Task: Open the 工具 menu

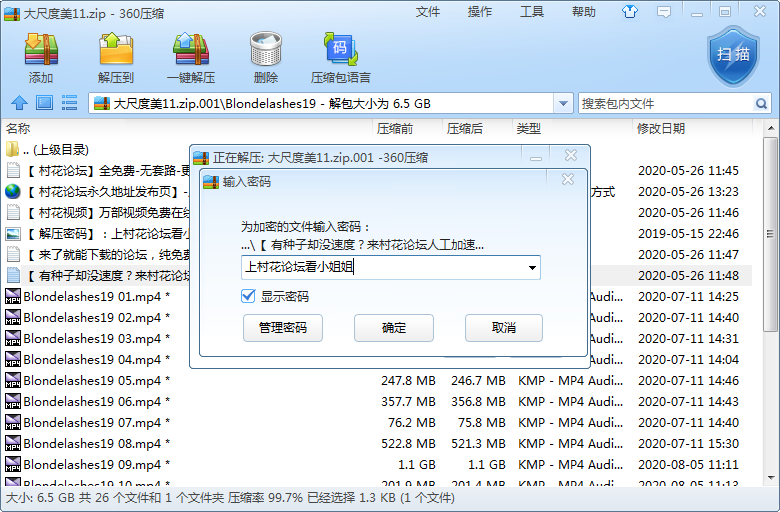Action: 532,11
